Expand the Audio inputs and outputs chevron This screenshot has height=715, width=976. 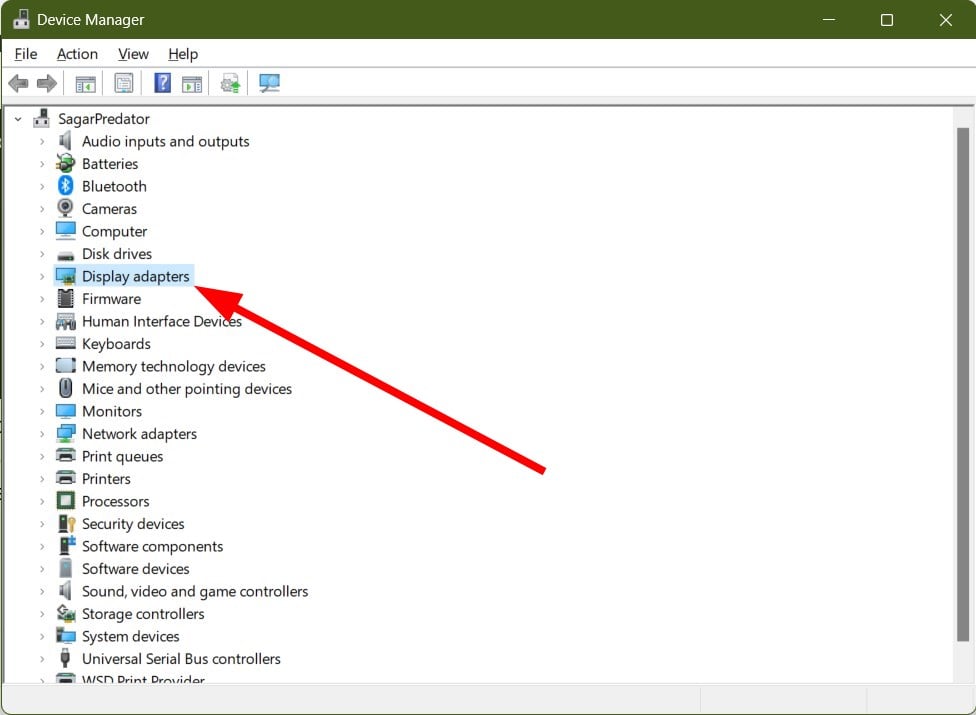click(42, 141)
